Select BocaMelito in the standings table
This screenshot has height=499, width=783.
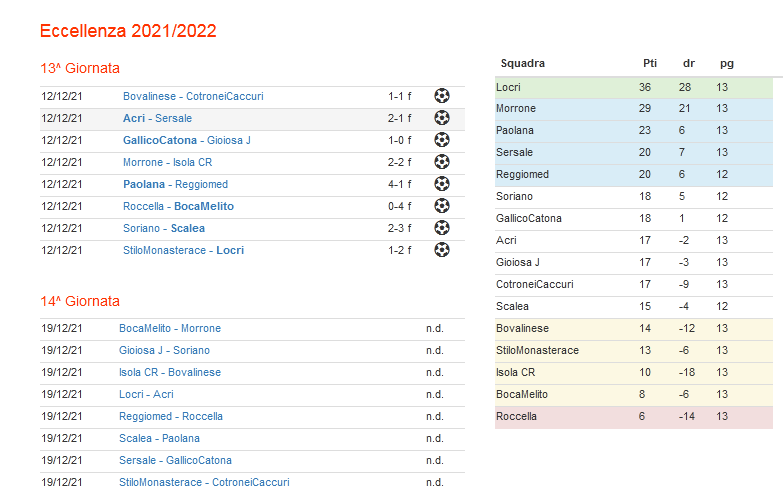(522, 394)
